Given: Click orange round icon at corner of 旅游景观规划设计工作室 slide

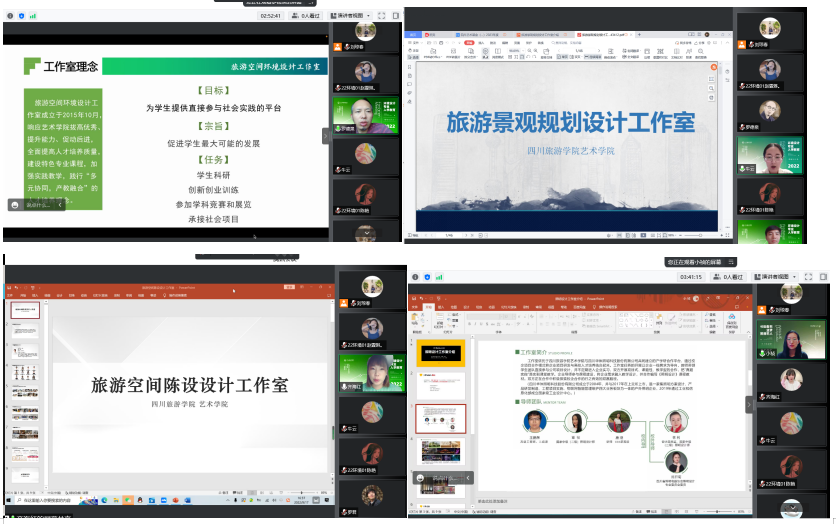Looking at the screenshot, I should click(x=713, y=67).
